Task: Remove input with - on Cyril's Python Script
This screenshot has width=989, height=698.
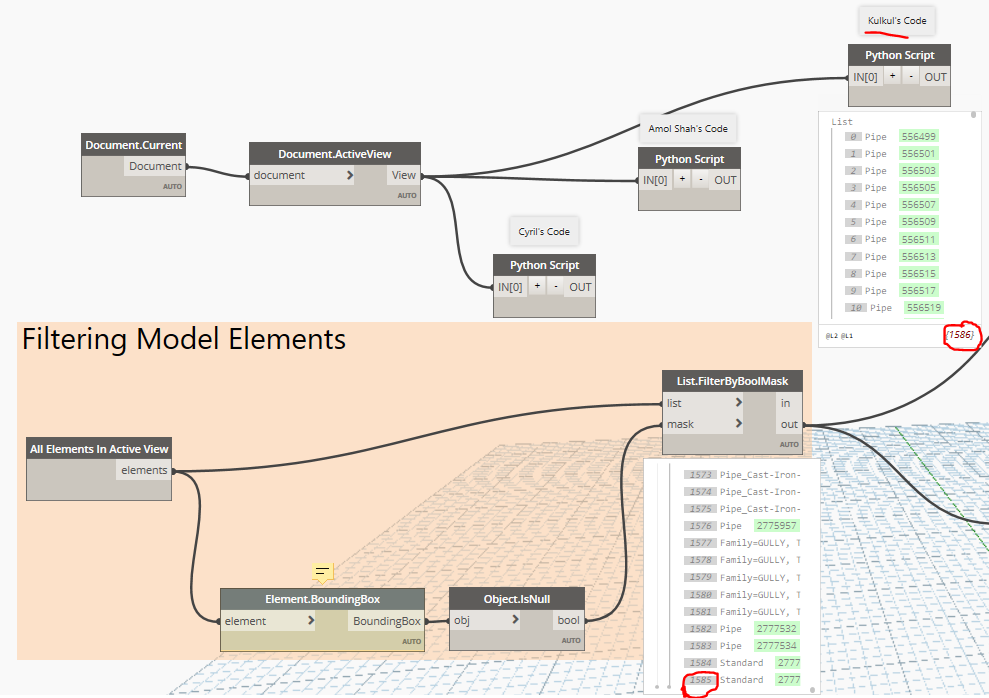Action: click(556, 286)
